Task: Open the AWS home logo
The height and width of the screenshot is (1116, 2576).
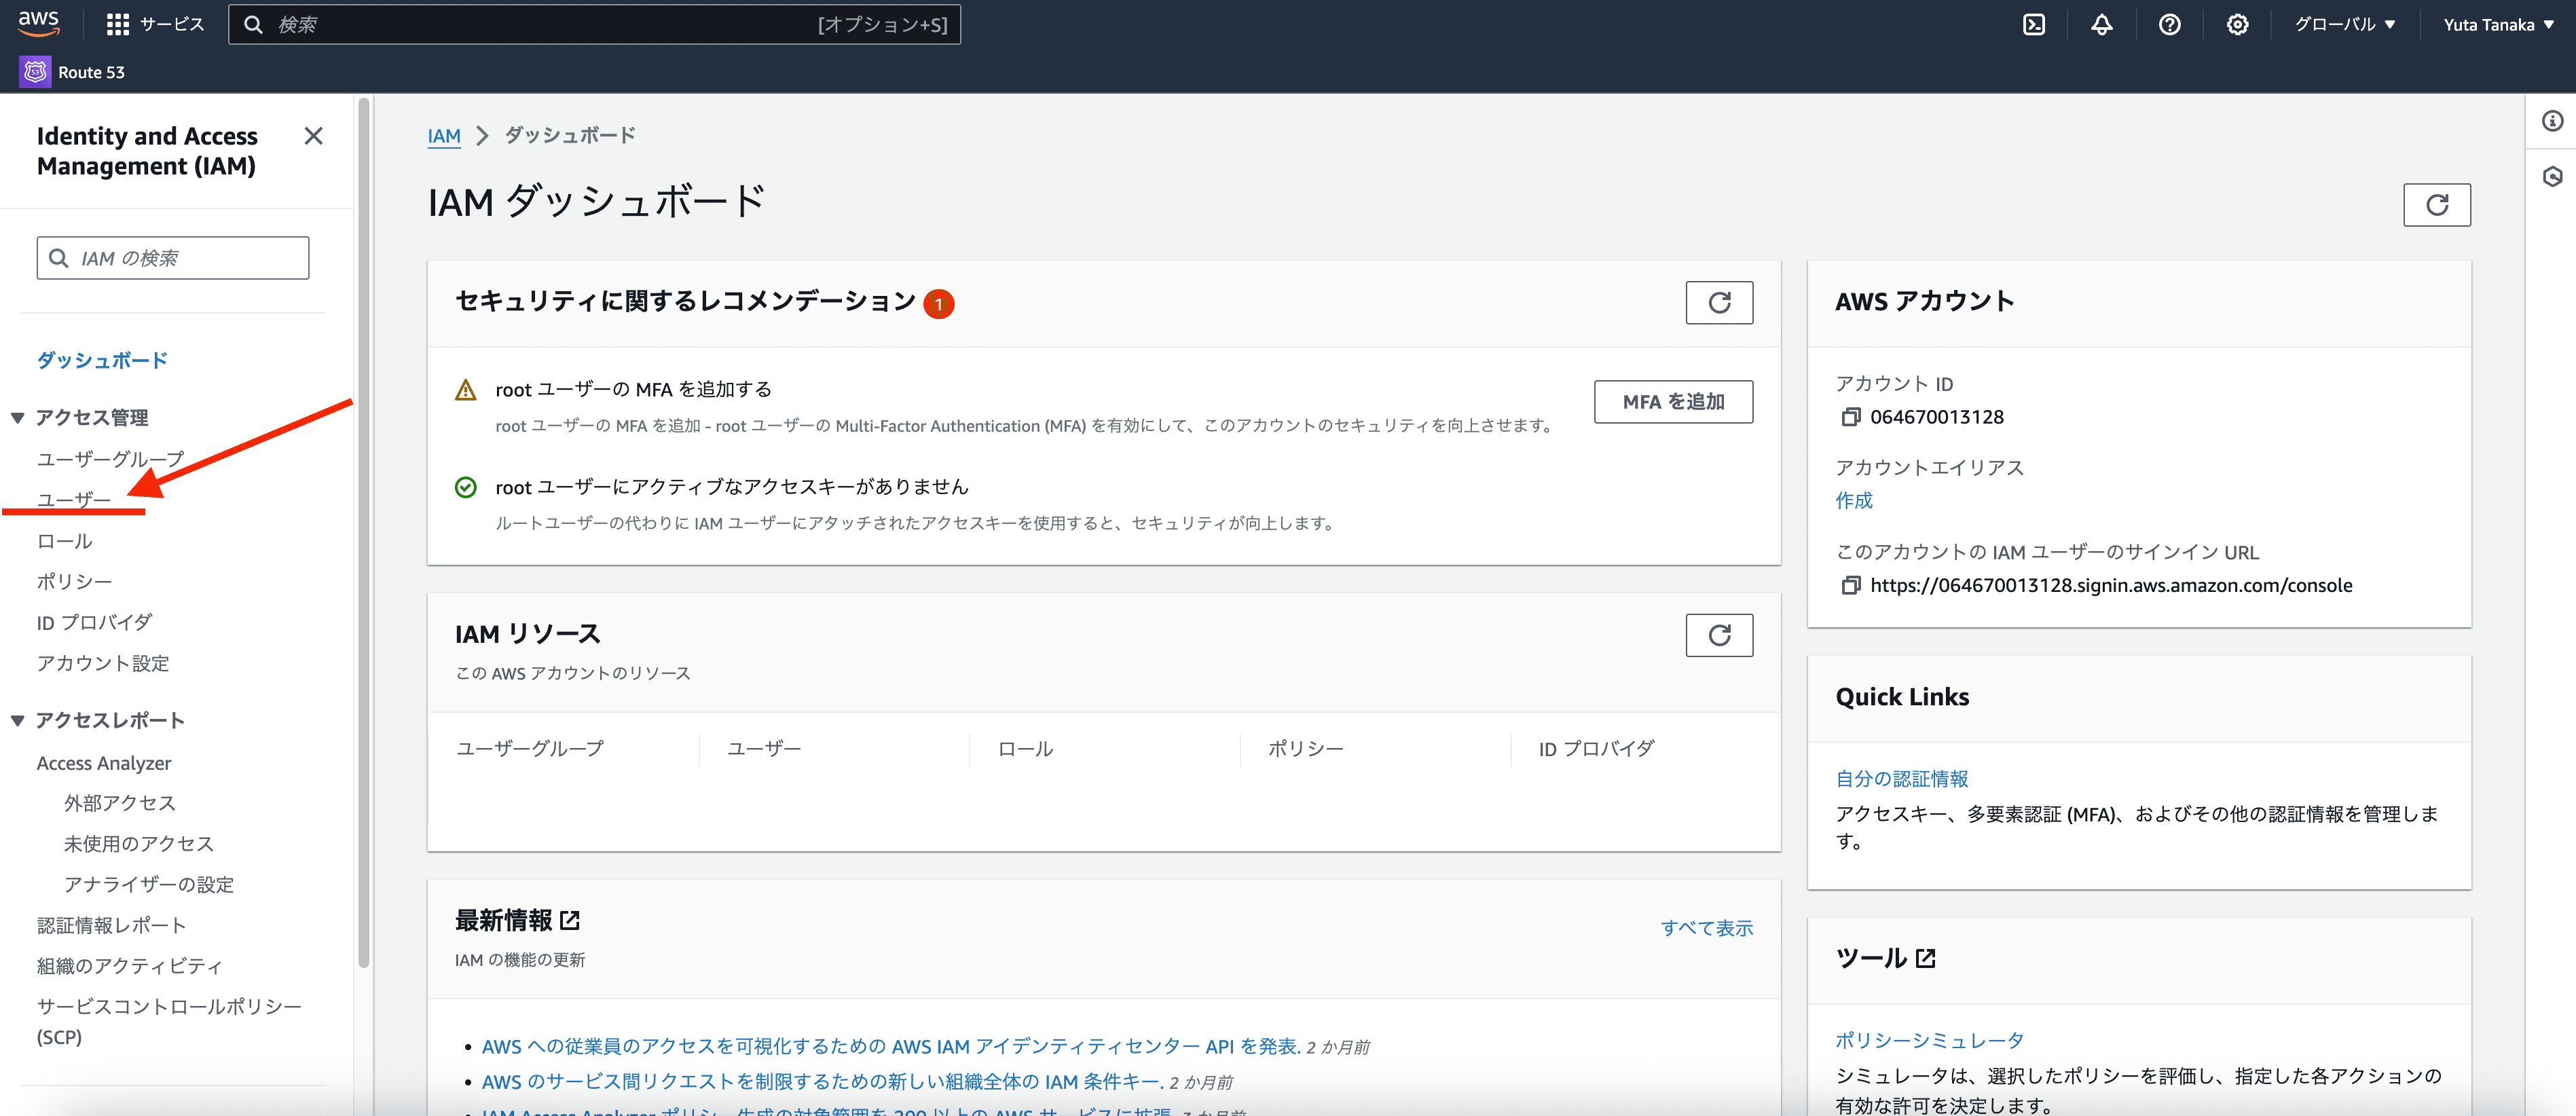Action: click(x=38, y=23)
